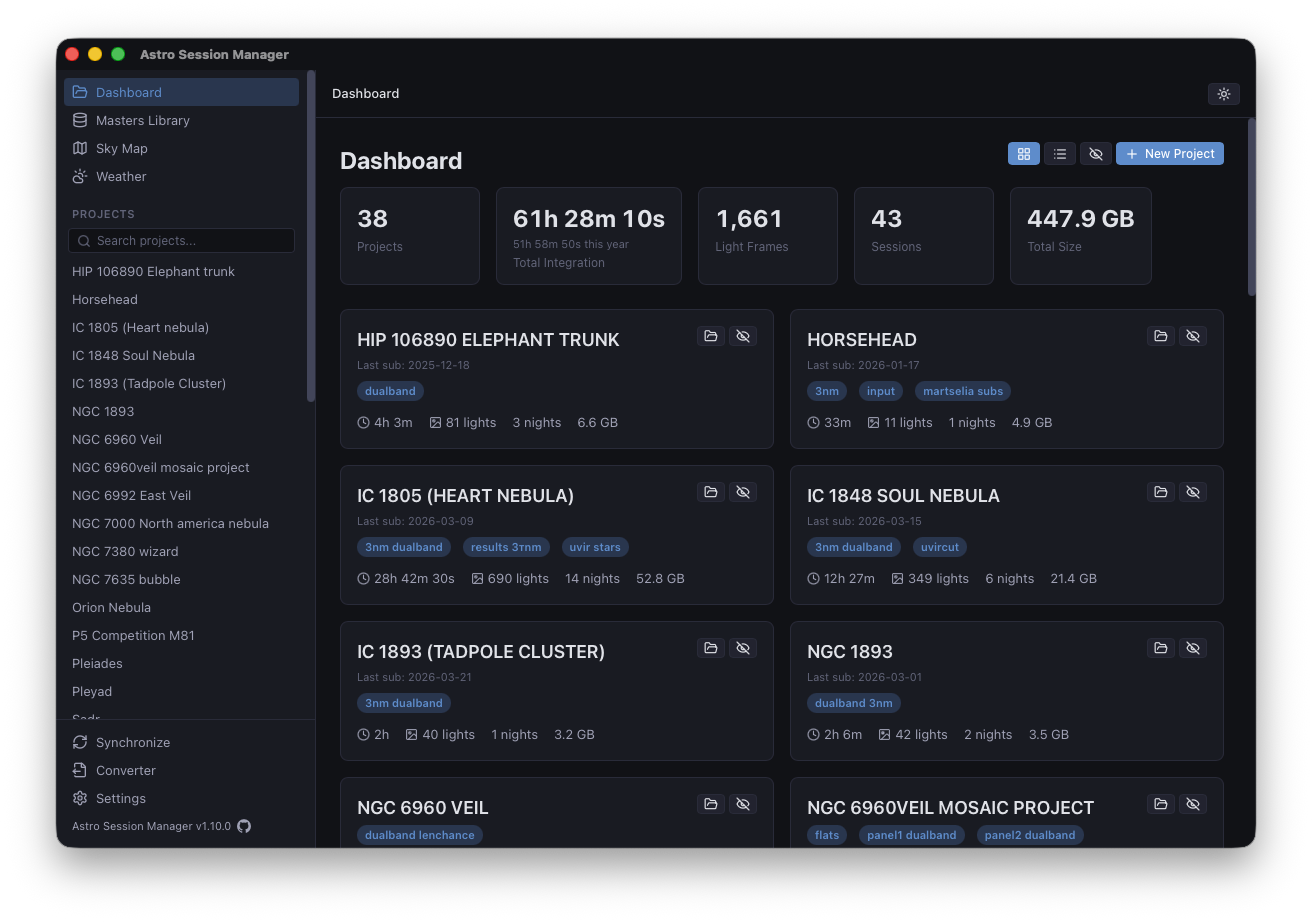Select the Orion Nebula project

(x=111, y=607)
